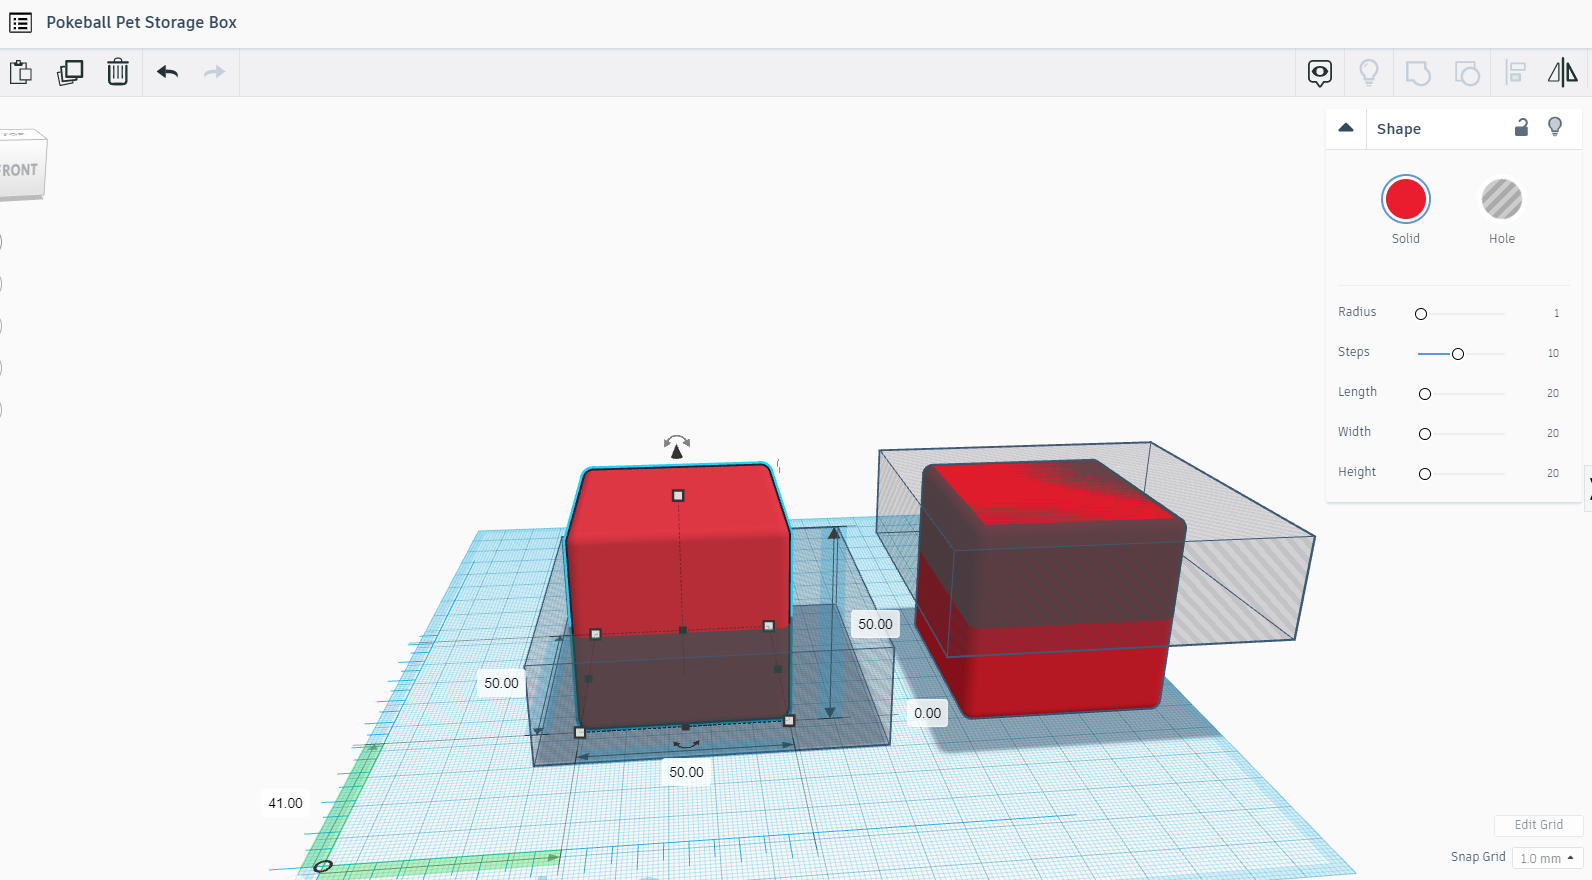Click the Pokeball Pet Storage Box title
This screenshot has width=1592, height=880.
pyautogui.click(x=141, y=22)
